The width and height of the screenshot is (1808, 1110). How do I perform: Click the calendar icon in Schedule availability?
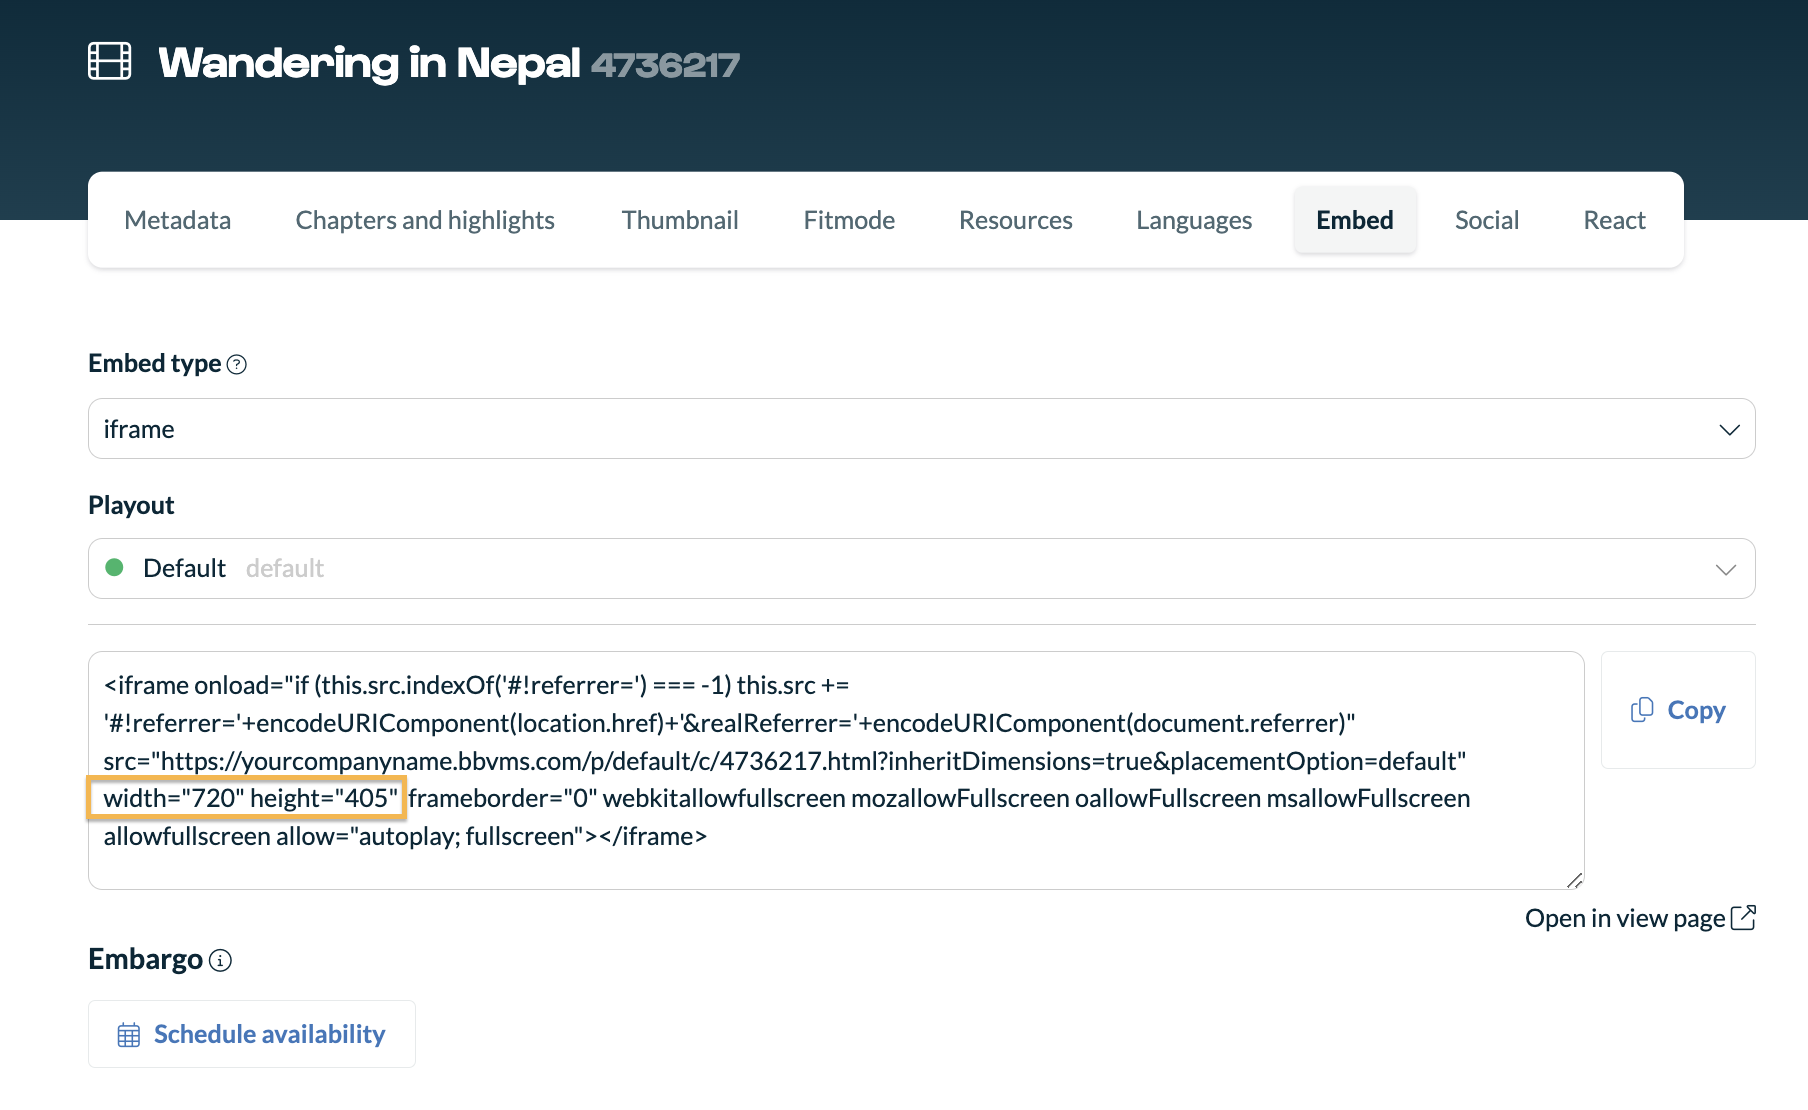point(129,1035)
